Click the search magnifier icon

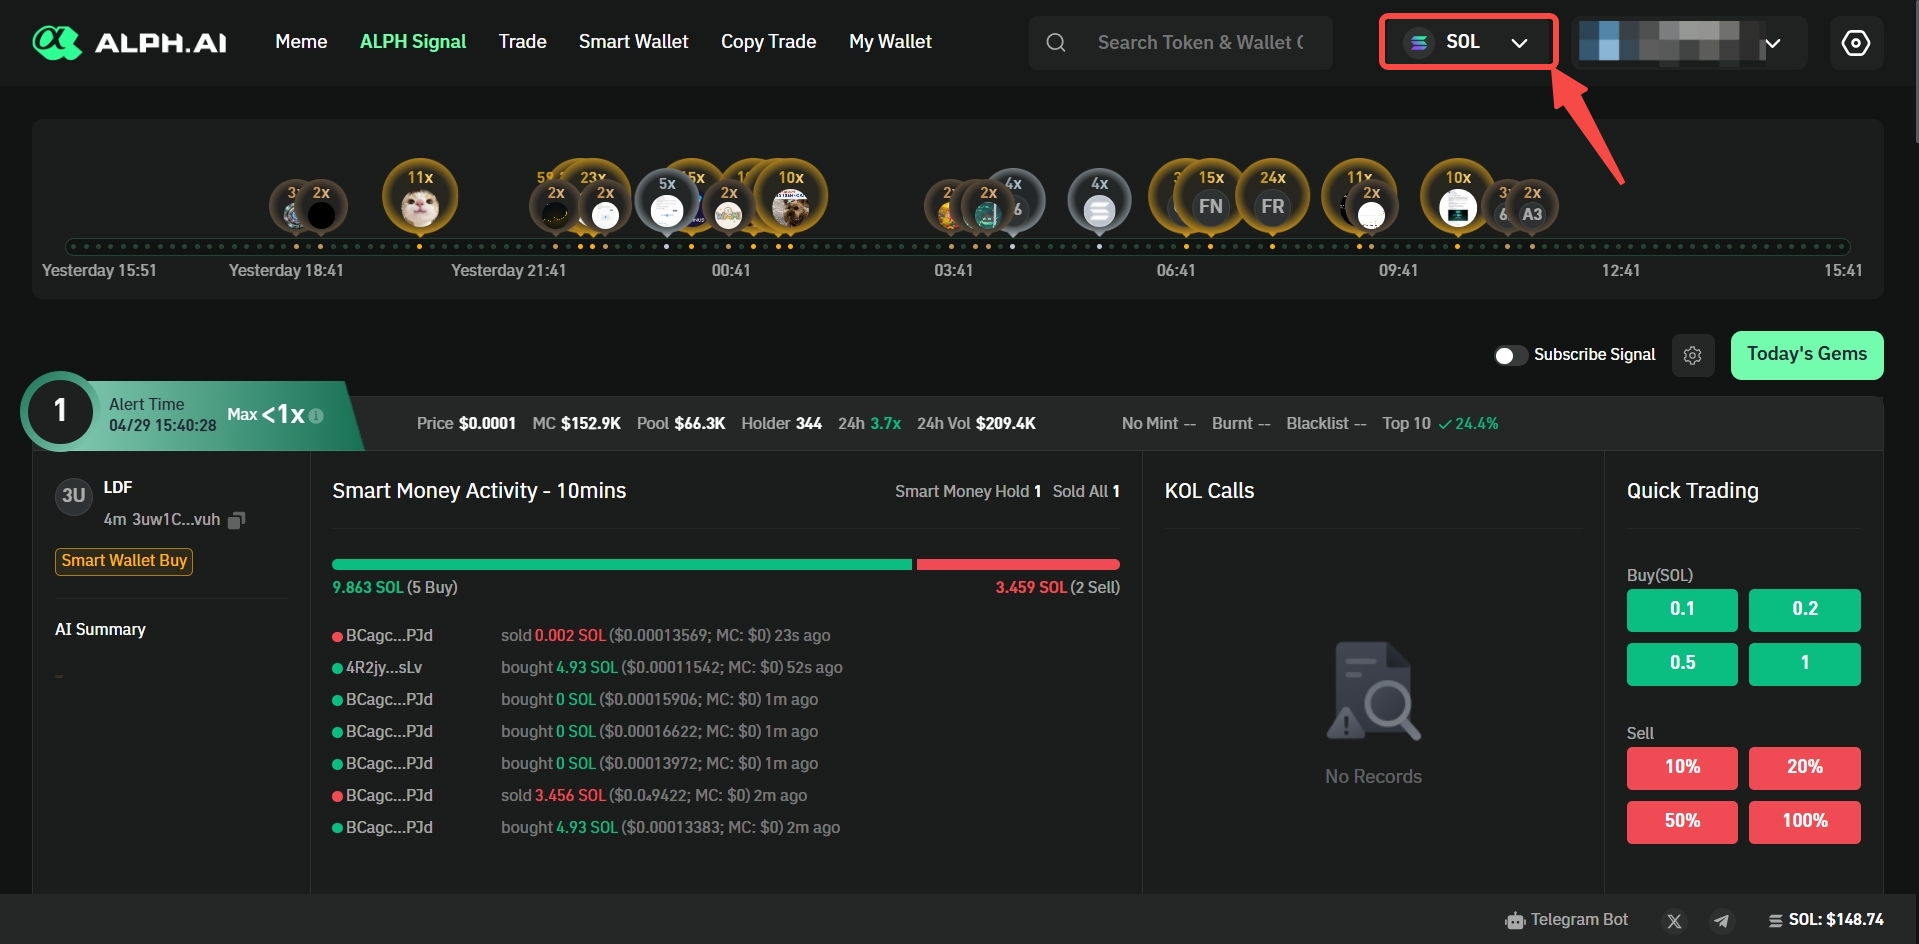coord(1056,43)
